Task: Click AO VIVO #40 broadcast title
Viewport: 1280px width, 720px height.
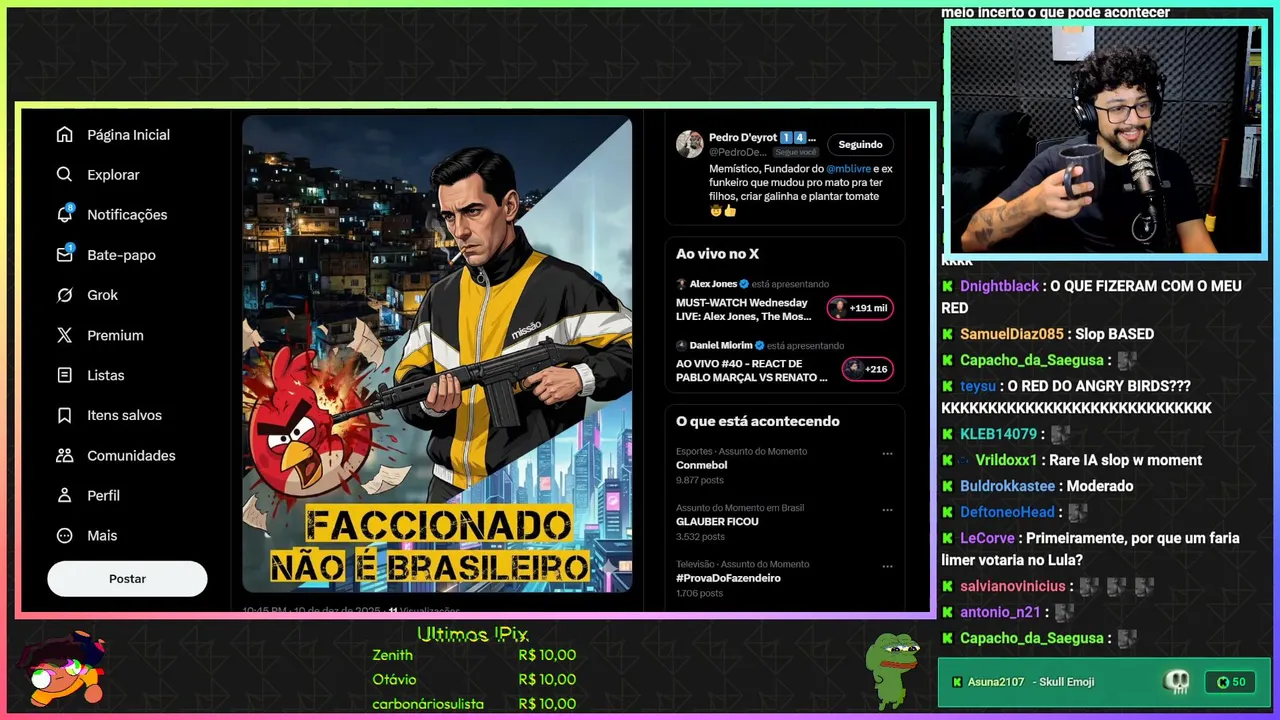Action: [752, 370]
